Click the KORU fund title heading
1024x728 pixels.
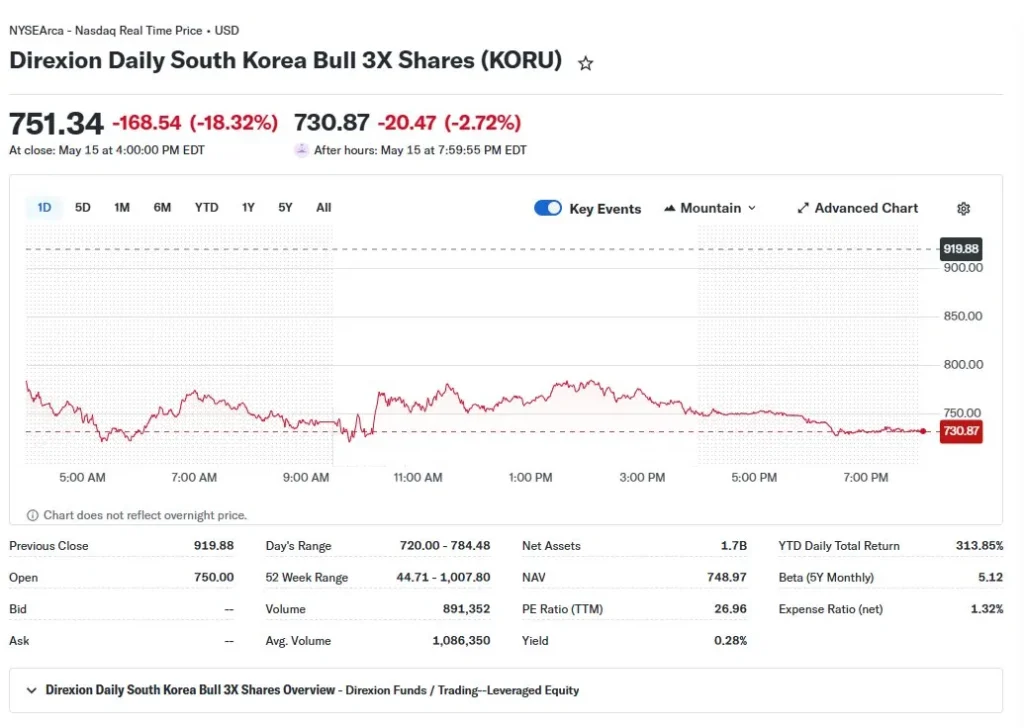coord(285,60)
